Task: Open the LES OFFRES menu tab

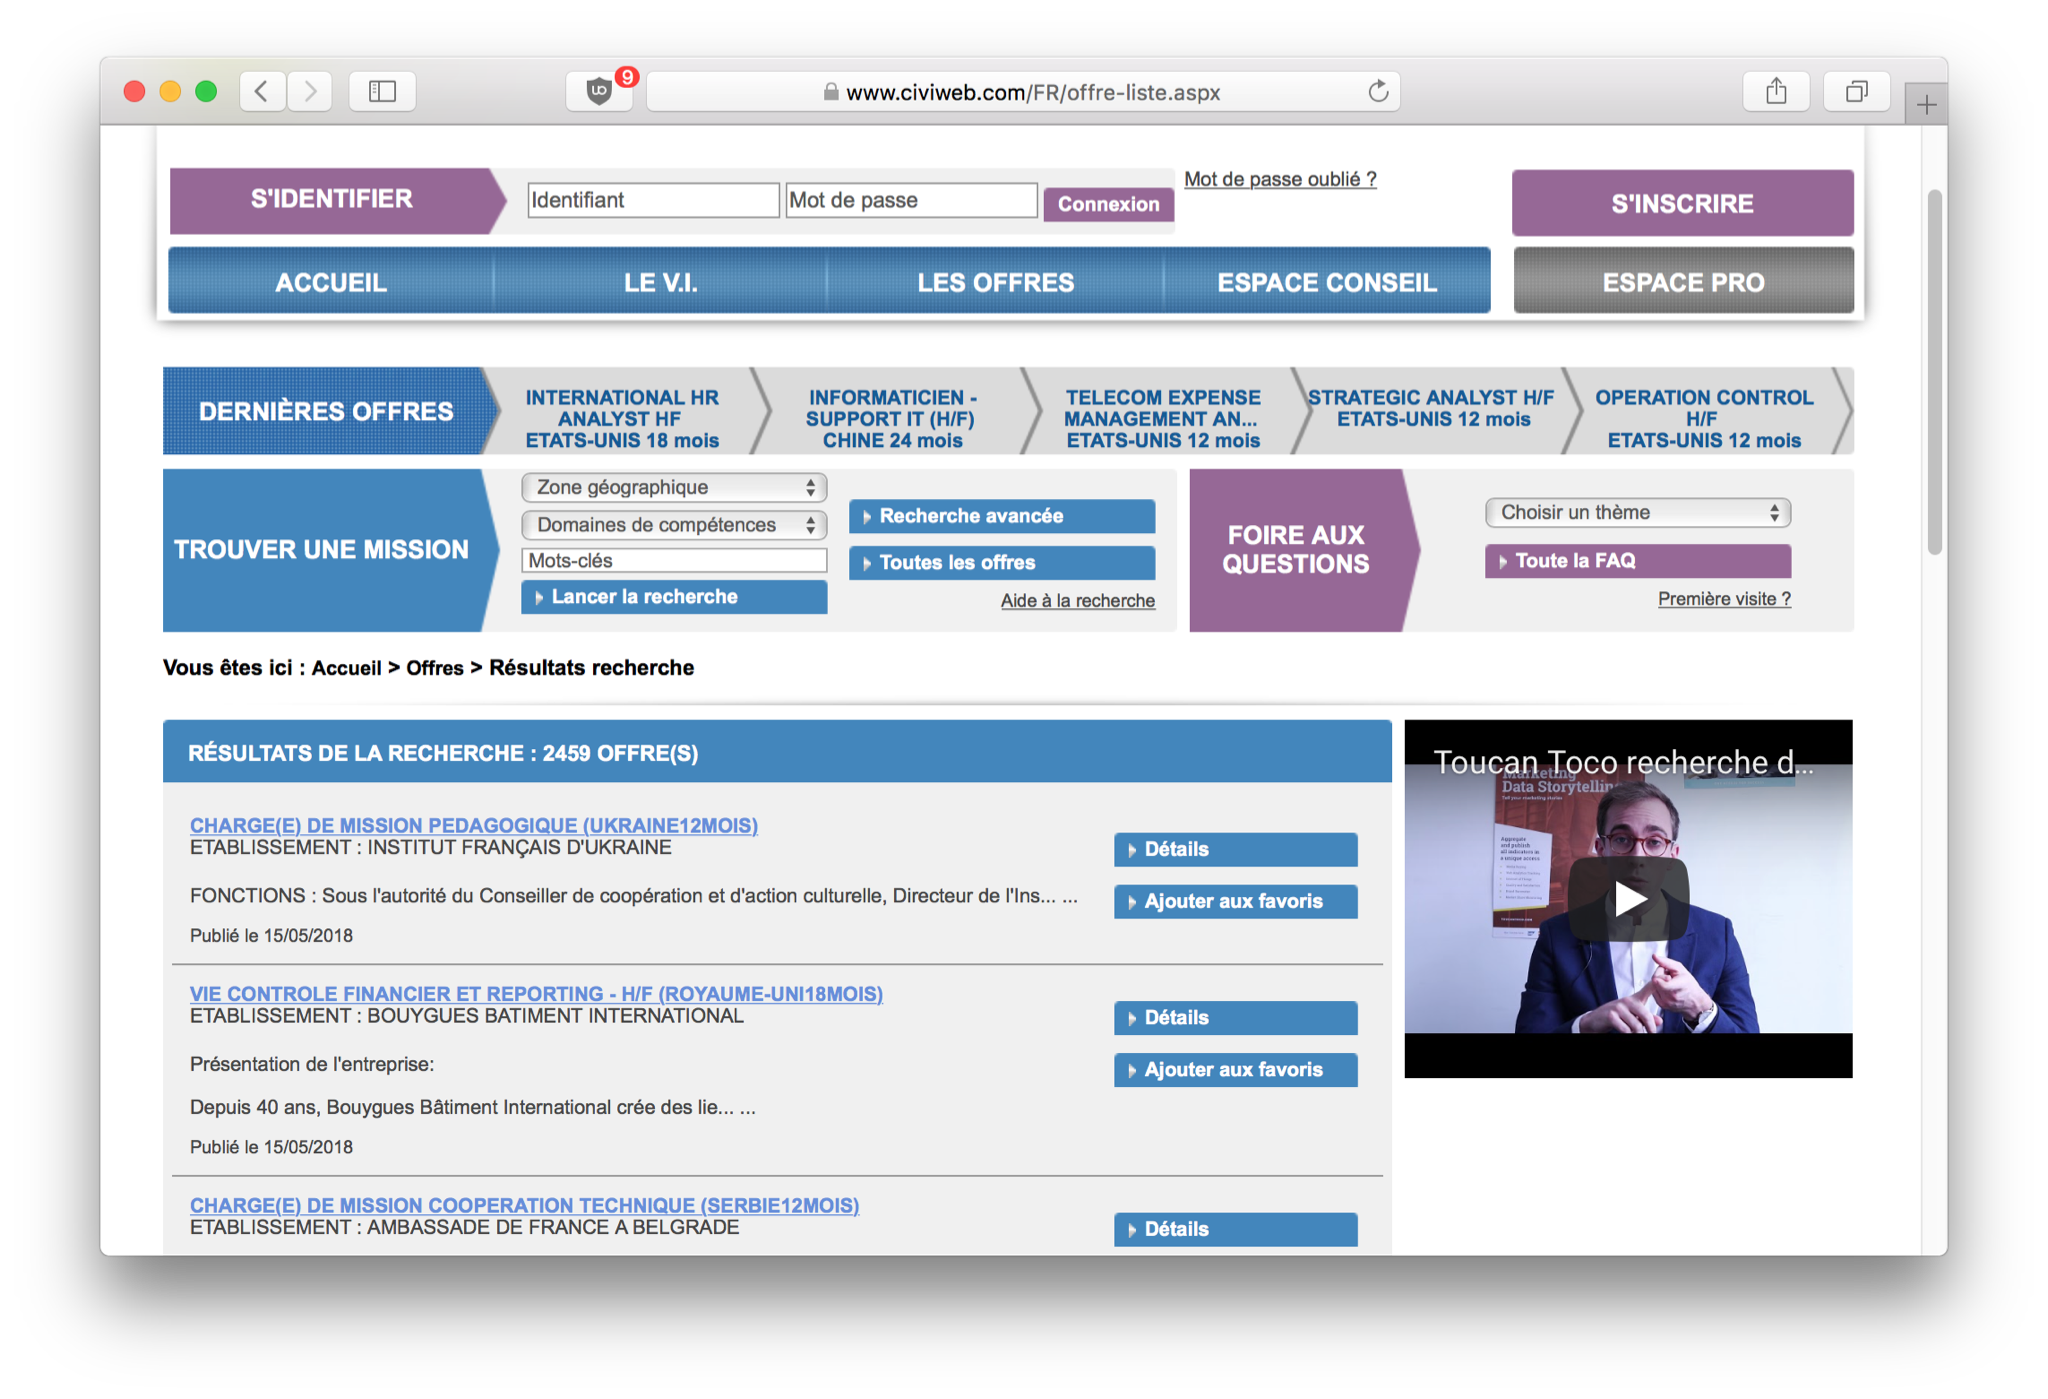Action: [x=995, y=282]
